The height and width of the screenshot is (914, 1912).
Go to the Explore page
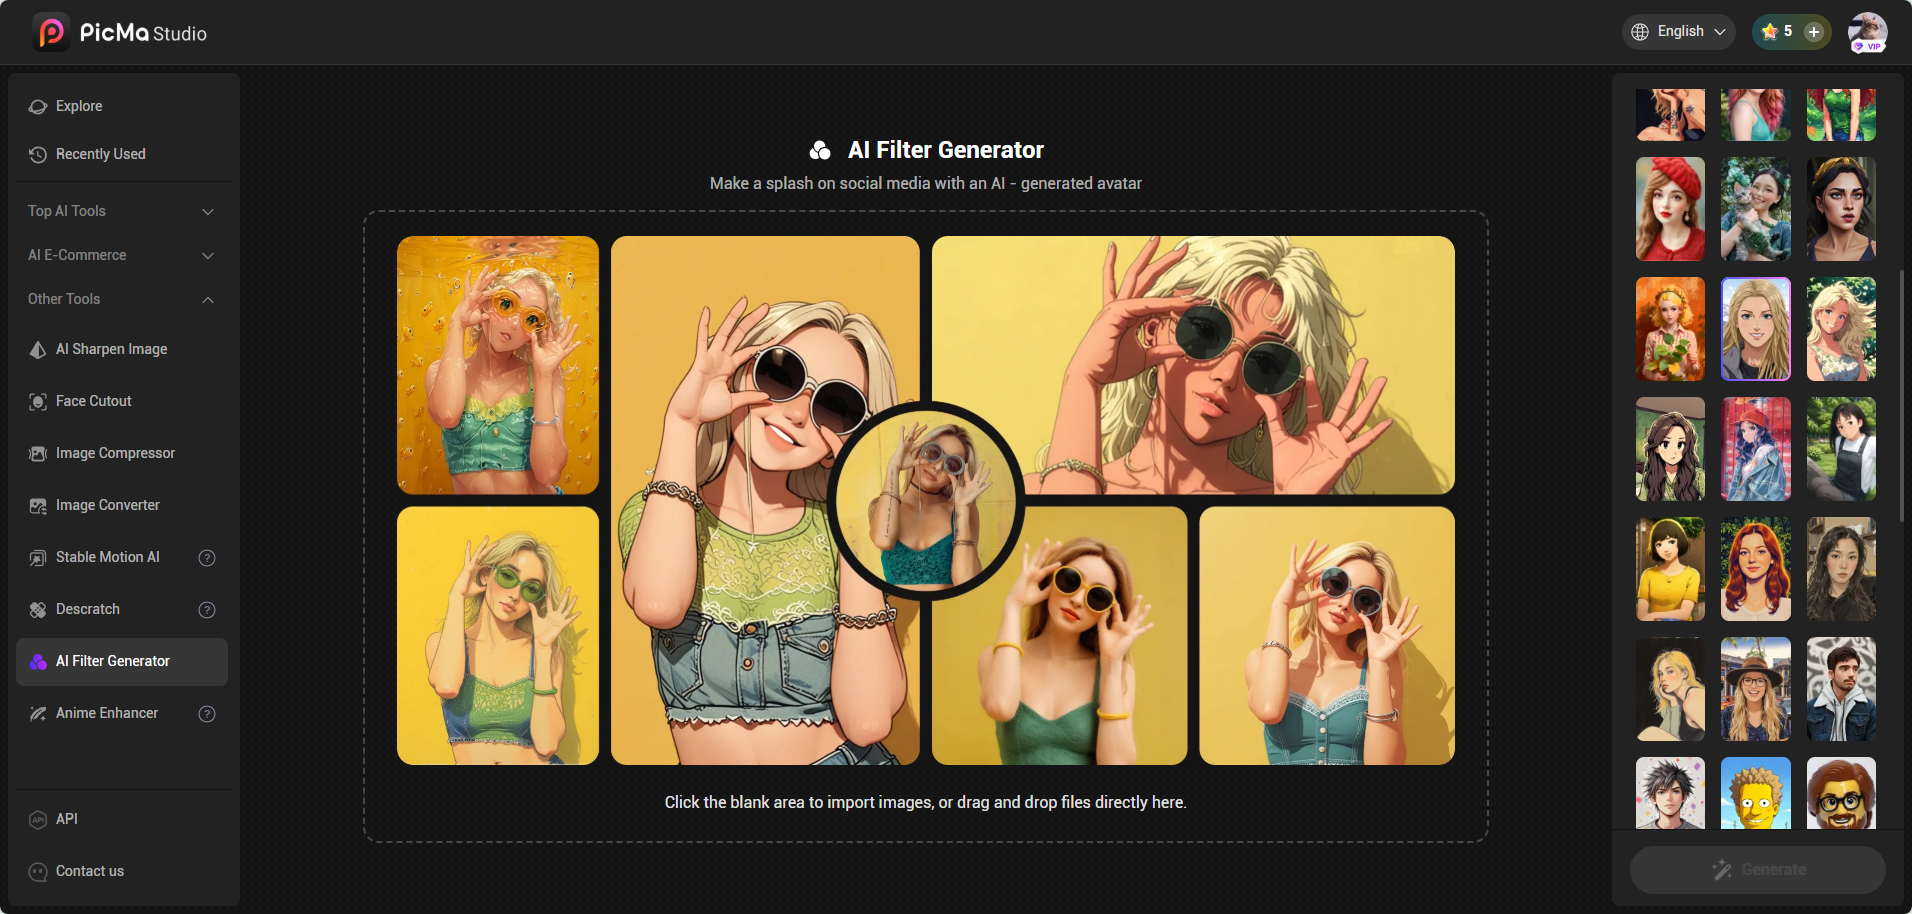[79, 106]
